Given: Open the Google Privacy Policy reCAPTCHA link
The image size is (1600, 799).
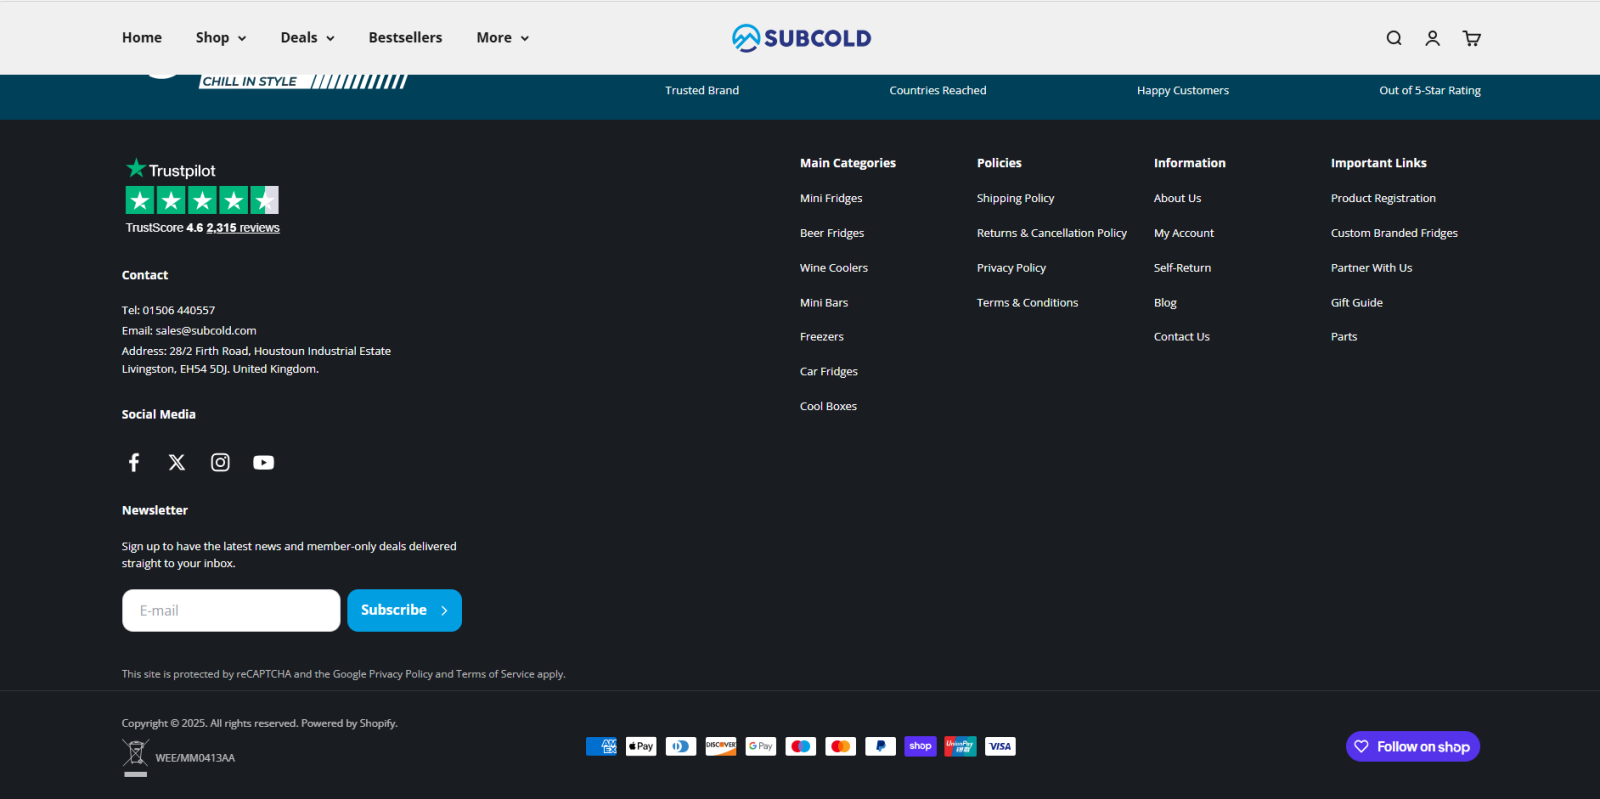Looking at the screenshot, I should point(400,674).
